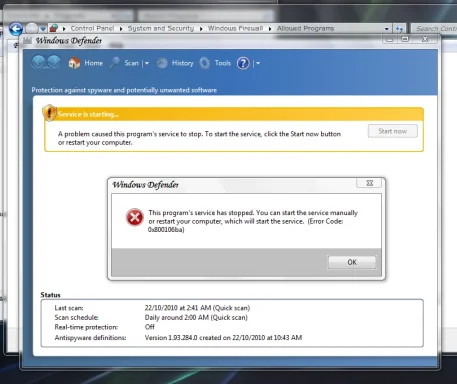Click the Control Panel forward button
The width and height of the screenshot is (457, 384).
pyautogui.click(x=32, y=29)
